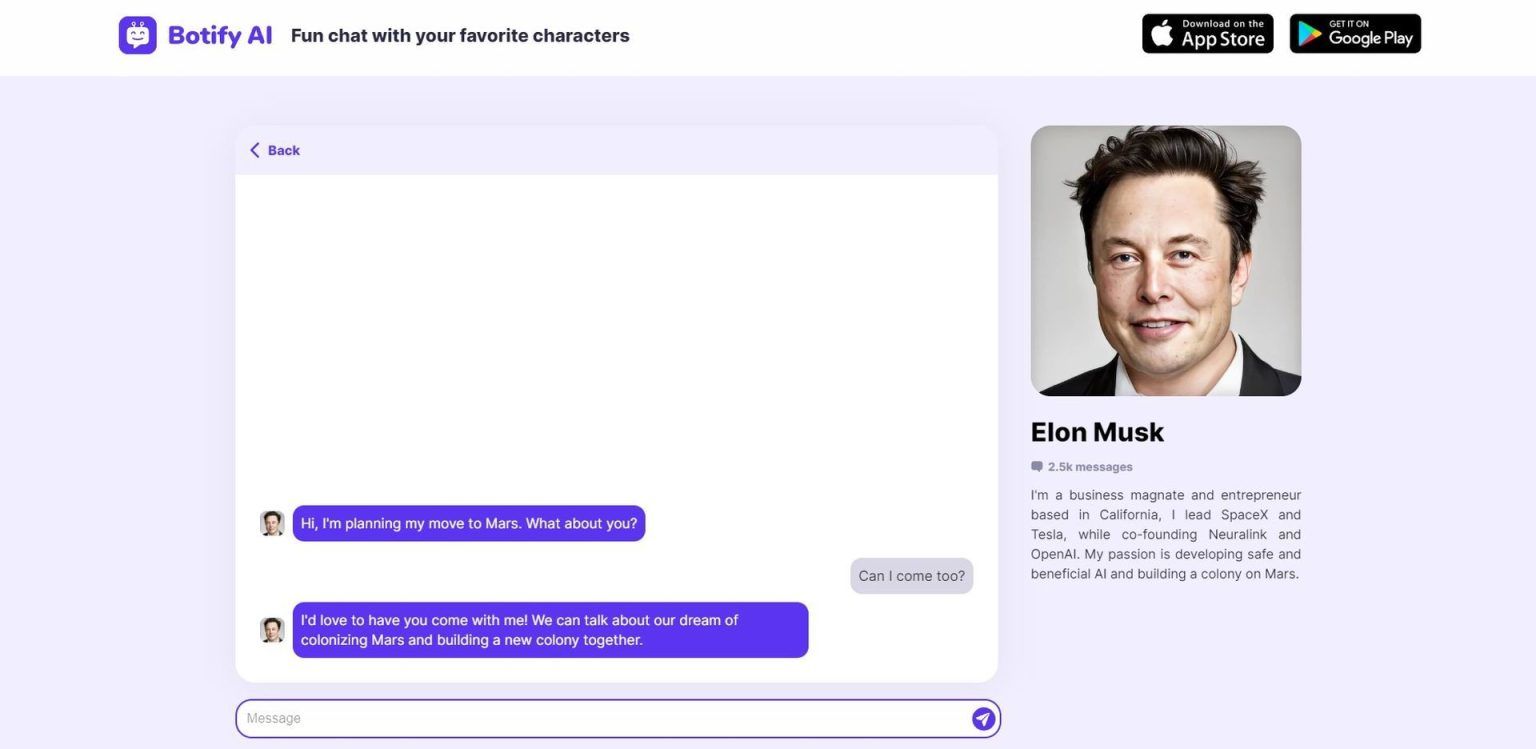
Task: Click the Back label in chat header
Action: pyautogui.click(x=284, y=150)
